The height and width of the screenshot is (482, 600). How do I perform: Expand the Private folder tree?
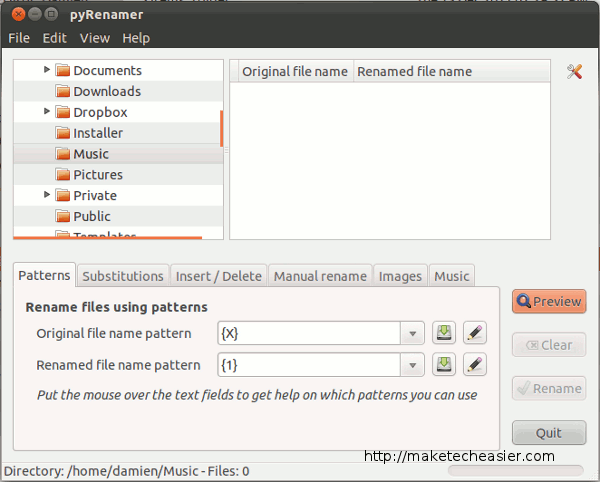coord(47,195)
